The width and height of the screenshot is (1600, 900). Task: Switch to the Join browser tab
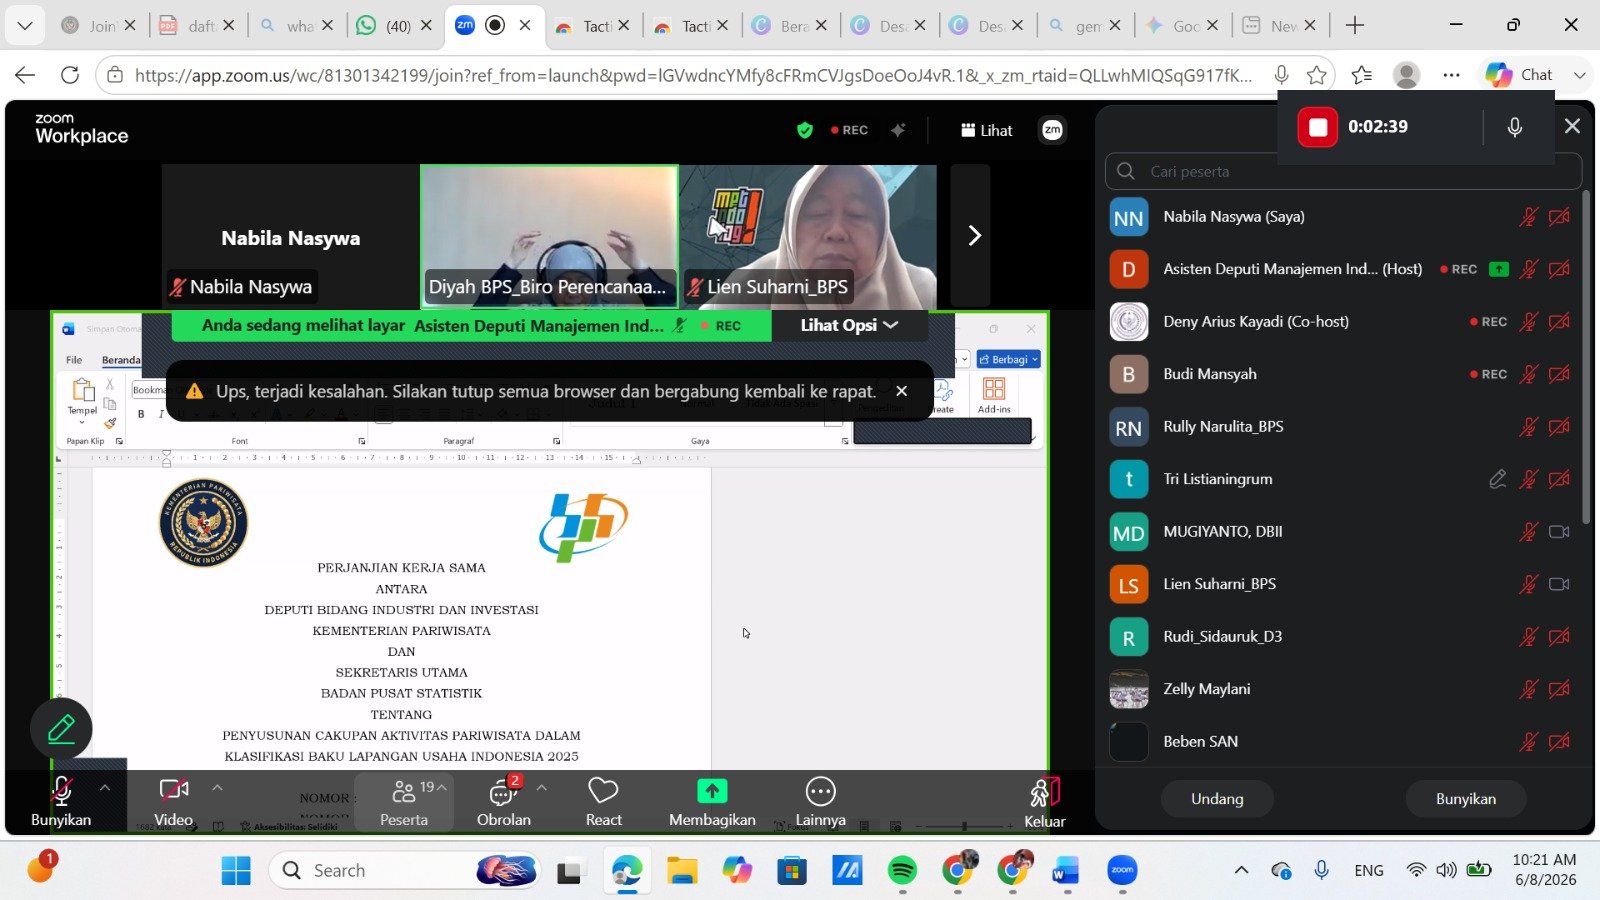point(99,26)
